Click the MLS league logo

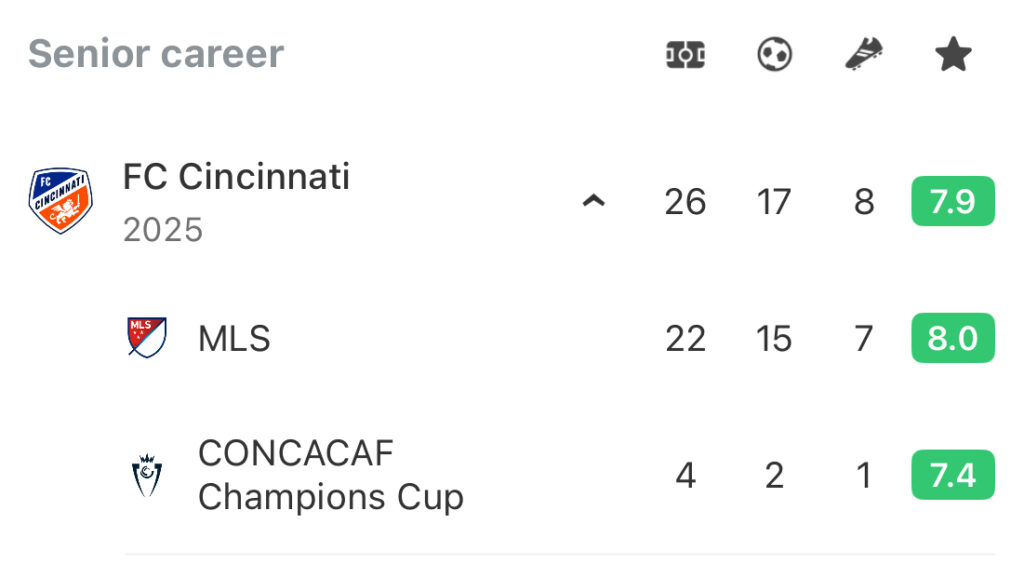(147, 338)
